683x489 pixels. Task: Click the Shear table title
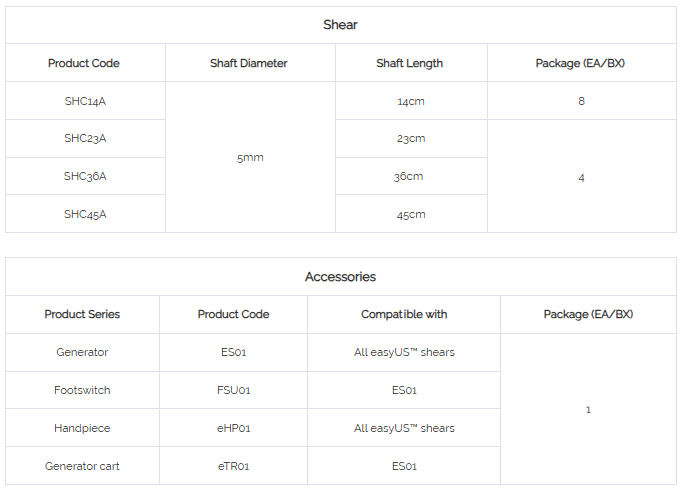[340, 25]
